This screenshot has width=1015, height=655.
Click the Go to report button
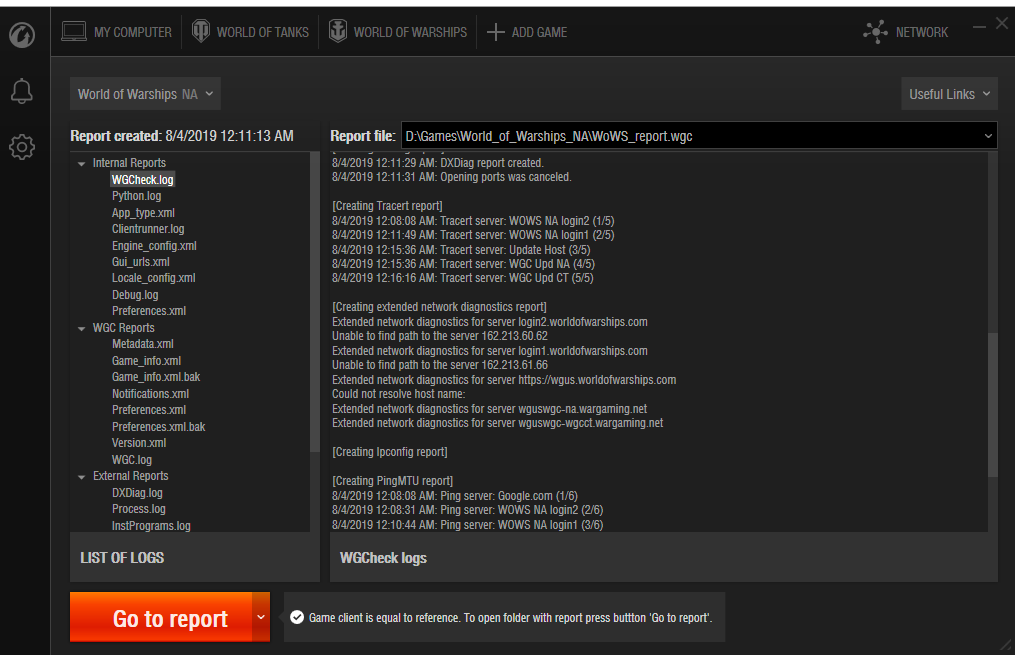pos(161,617)
